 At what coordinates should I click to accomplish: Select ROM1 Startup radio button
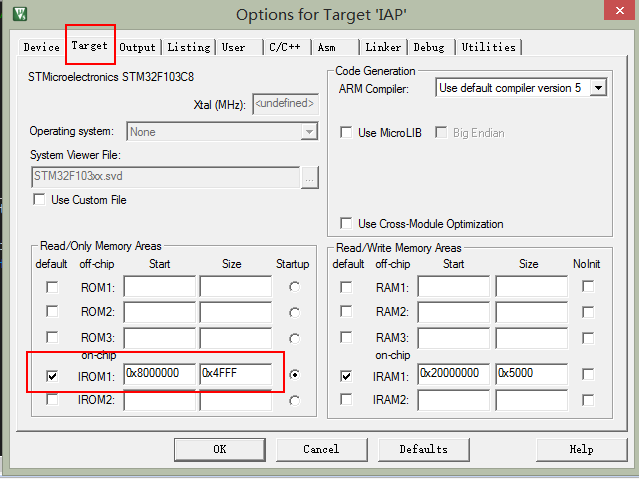[294, 287]
